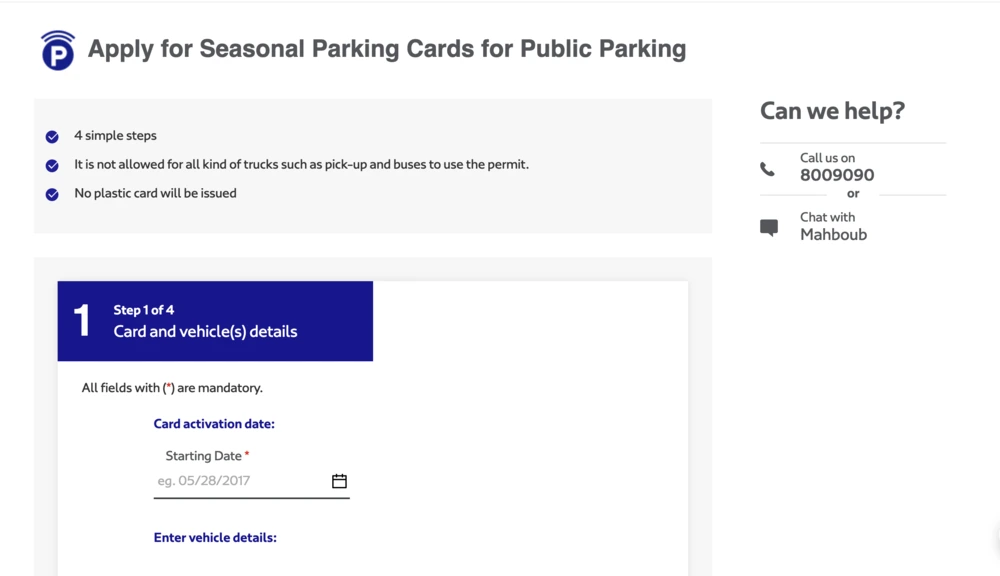The width and height of the screenshot is (1000, 576).
Task: Click the phone icon beside Call us on
Action: click(768, 169)
